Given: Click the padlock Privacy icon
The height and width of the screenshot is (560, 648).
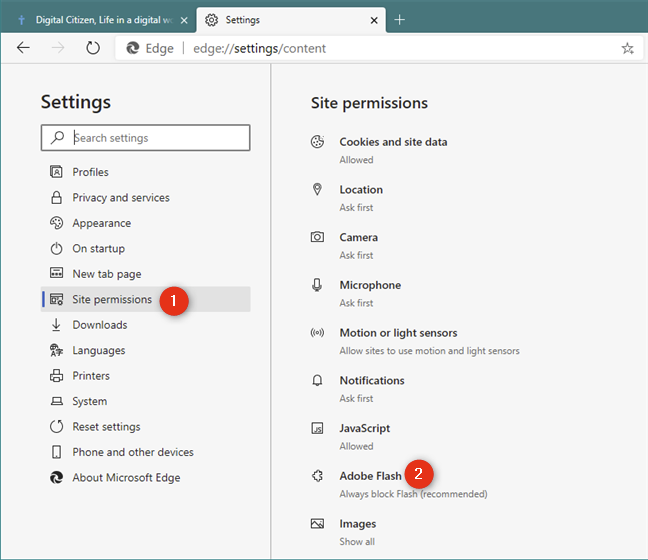Looking at the screenshot, I should pos(56,198).
